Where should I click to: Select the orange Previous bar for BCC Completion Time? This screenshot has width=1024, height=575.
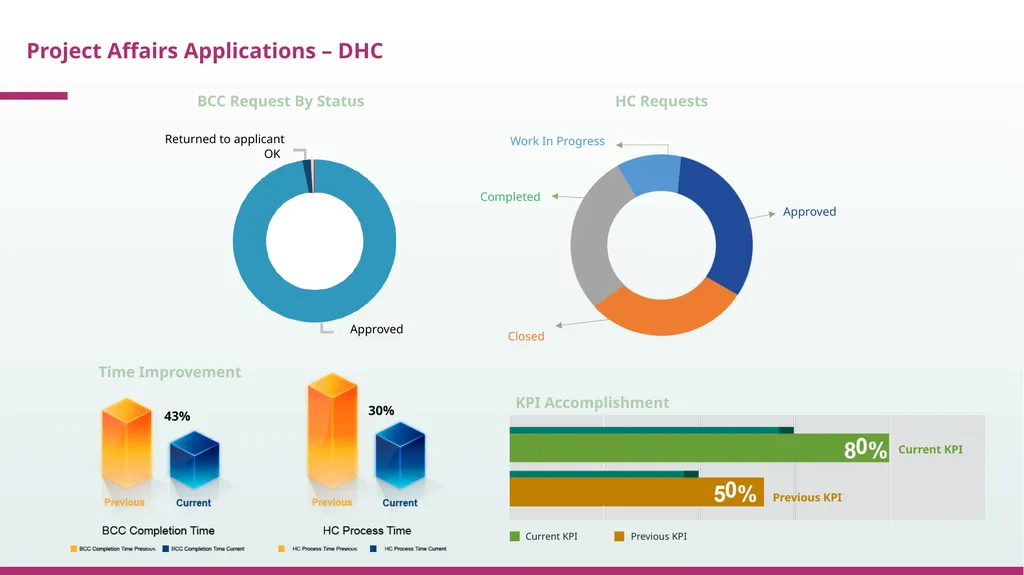pos(127,444)
